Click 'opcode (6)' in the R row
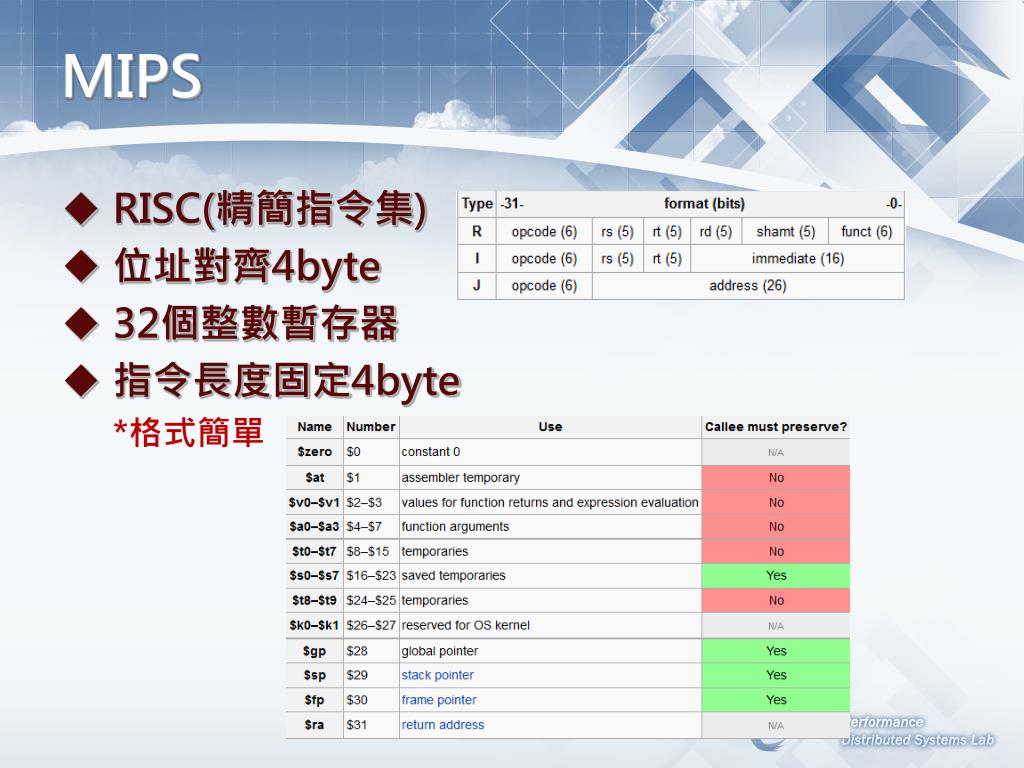 [544, 232]
